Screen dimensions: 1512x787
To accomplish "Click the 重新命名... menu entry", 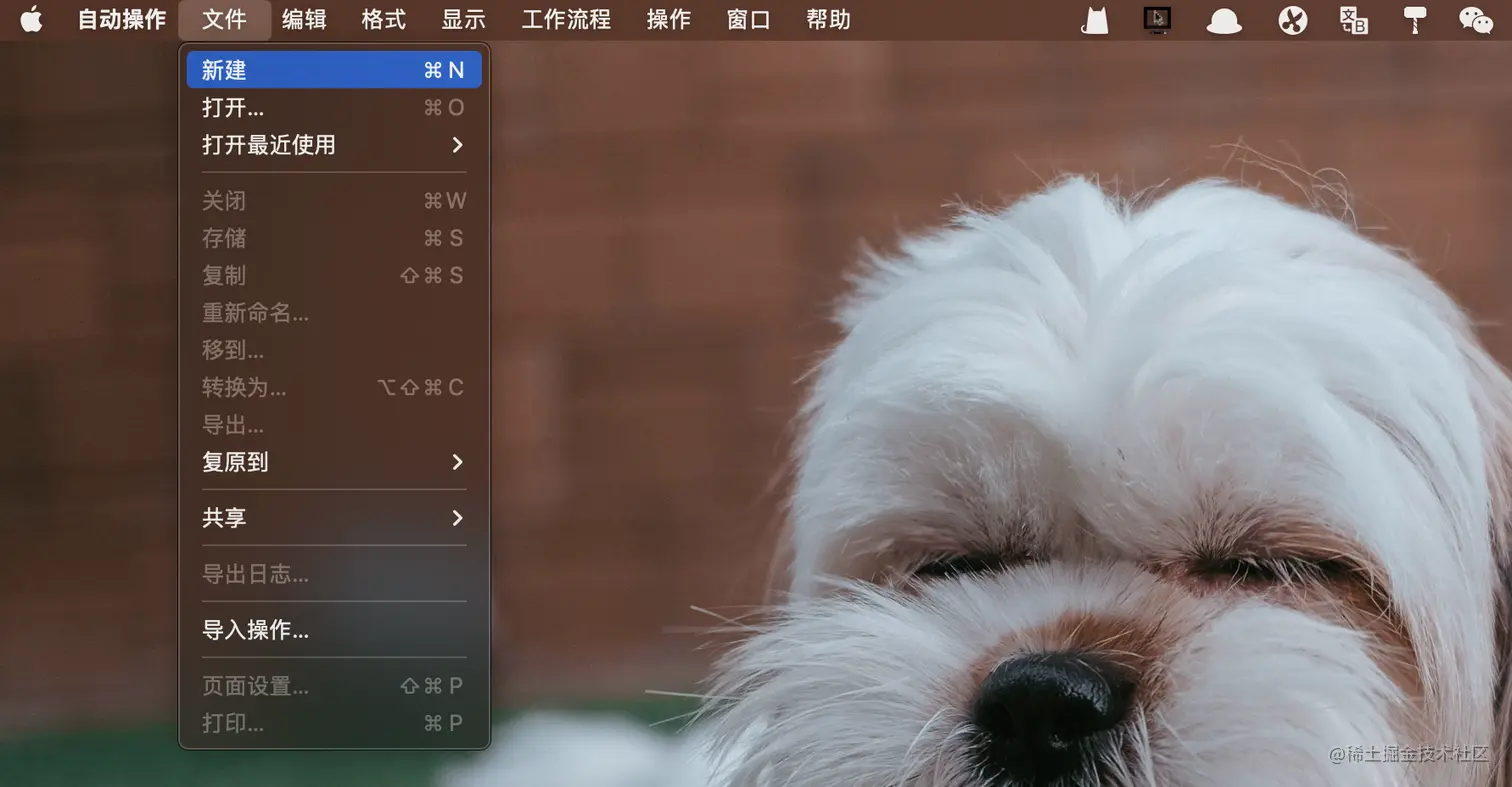I will 334,313.
